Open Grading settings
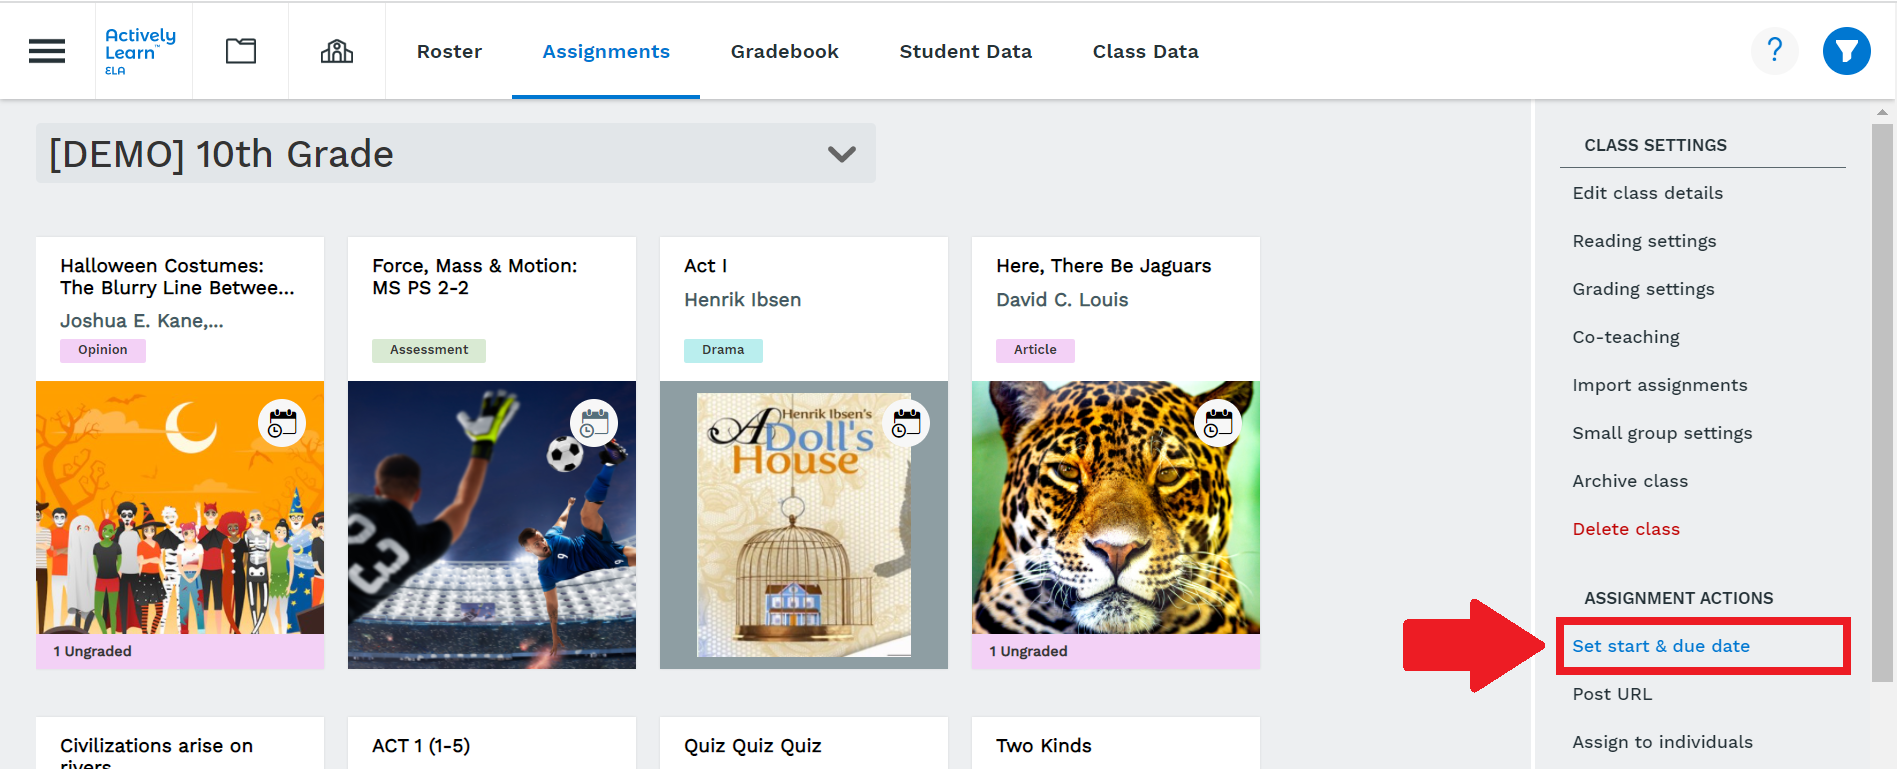This screenshot has width=1897, height=769. [x=1643, y=289]
